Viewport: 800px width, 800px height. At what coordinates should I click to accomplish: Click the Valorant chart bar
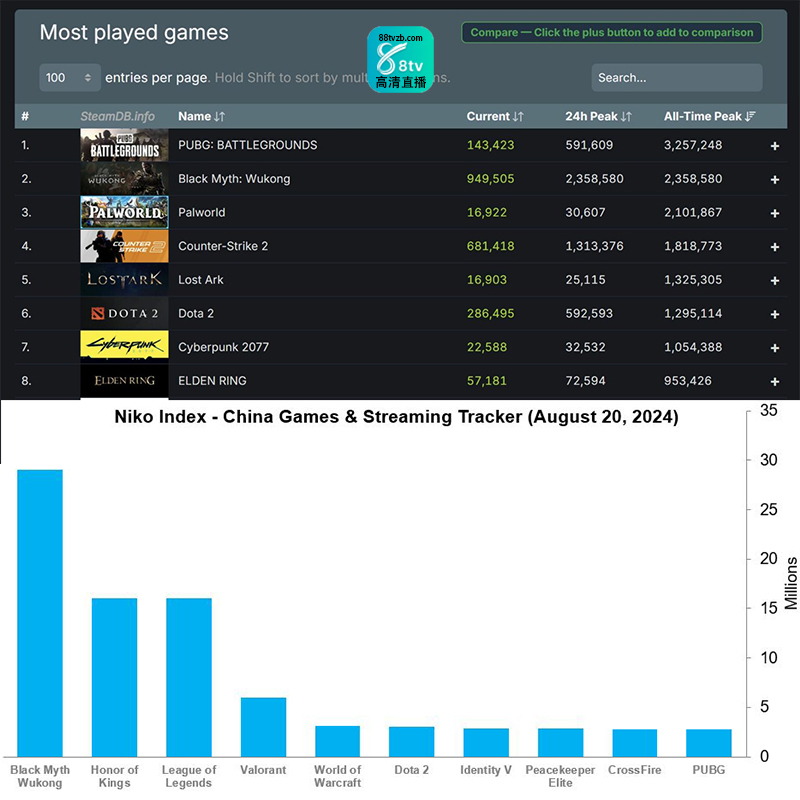[263, 727]
